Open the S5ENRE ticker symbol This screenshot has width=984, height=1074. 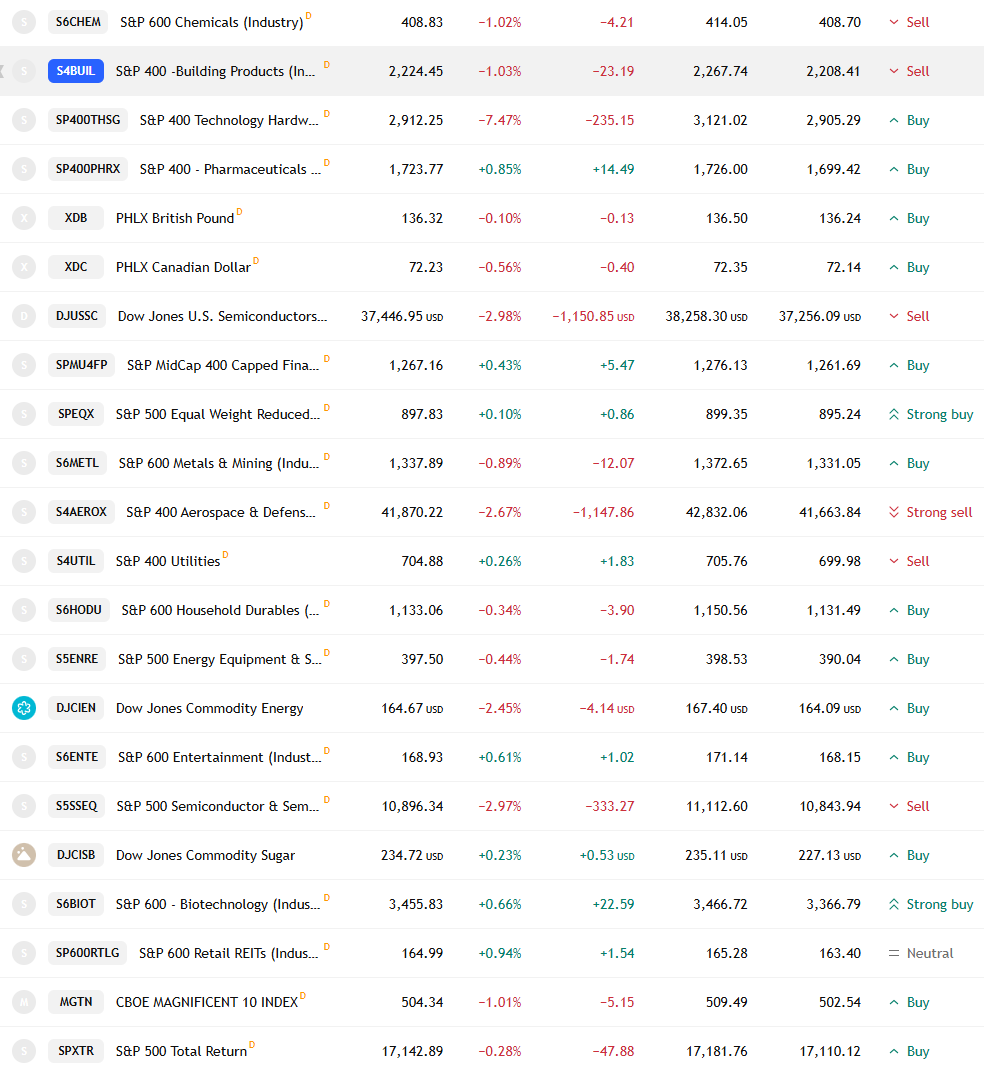tap(77, 659)
